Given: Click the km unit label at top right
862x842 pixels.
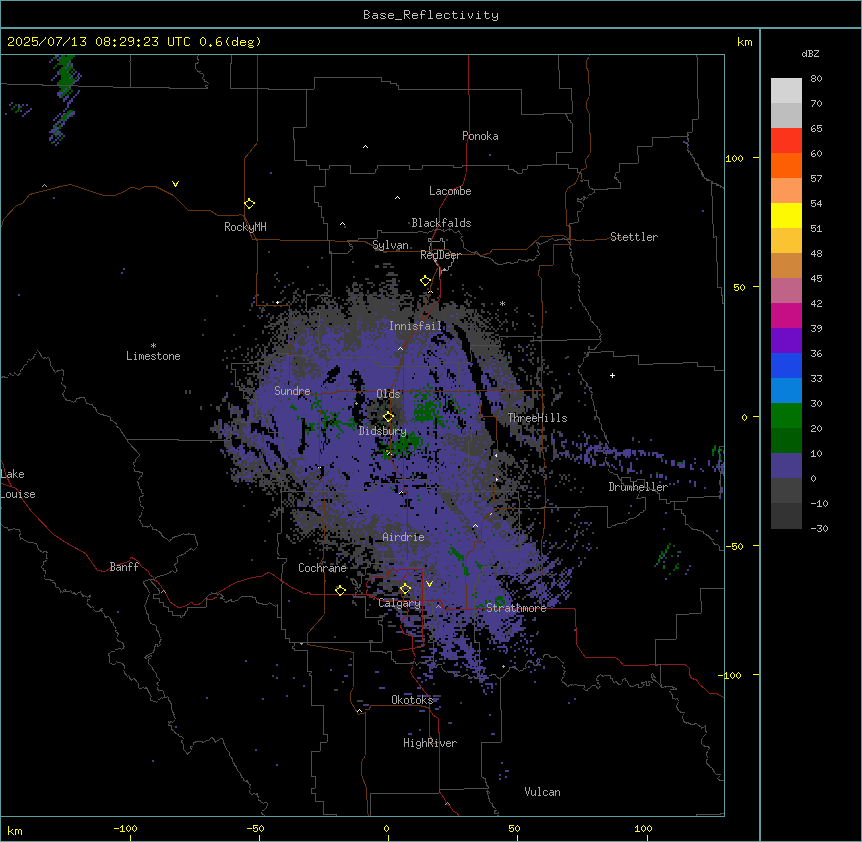Looking at the screenshot, I should tap(744, 42).
